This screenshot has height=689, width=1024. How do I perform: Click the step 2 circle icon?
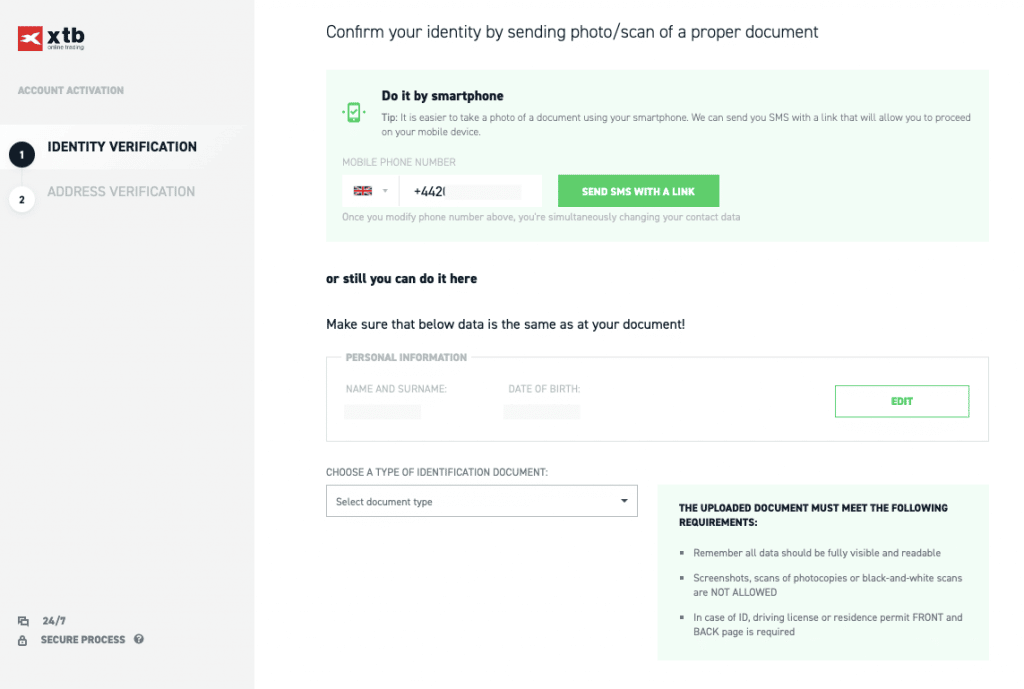pos(21,199)
